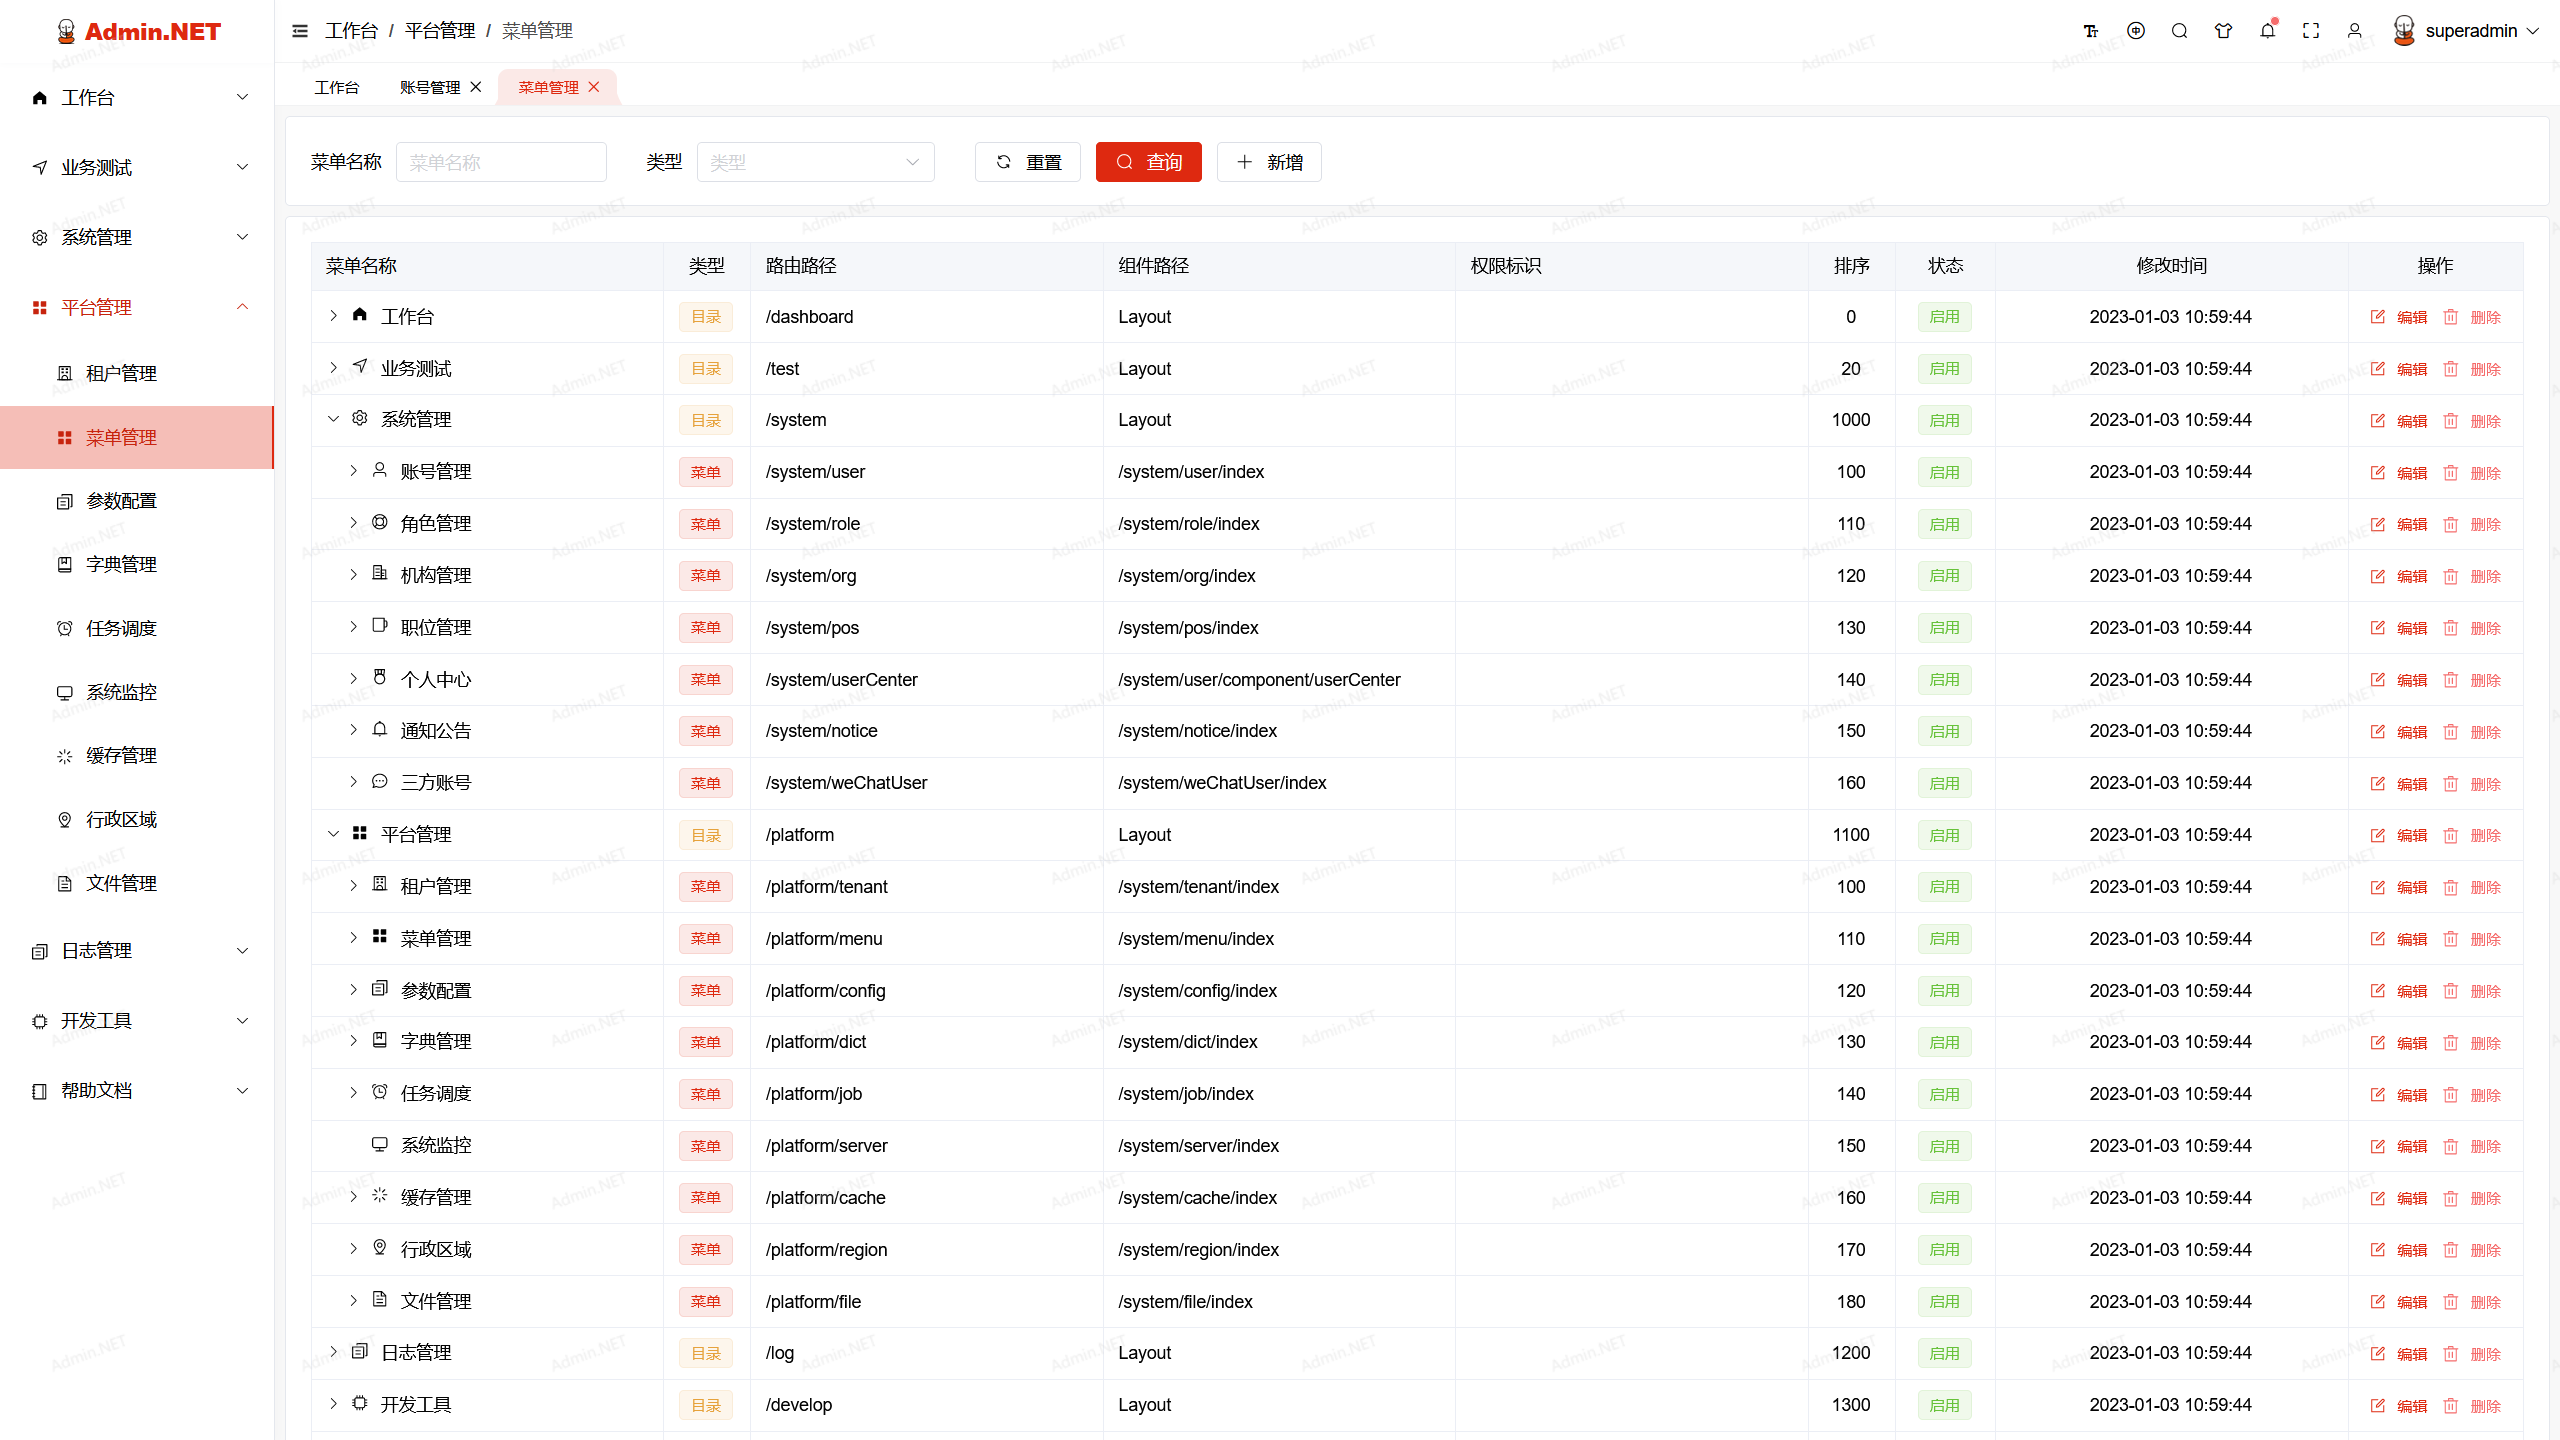Click the edit icon for 工作台 row
The height and width of the screenshot is (1440, 2560).
point(2378,317)
